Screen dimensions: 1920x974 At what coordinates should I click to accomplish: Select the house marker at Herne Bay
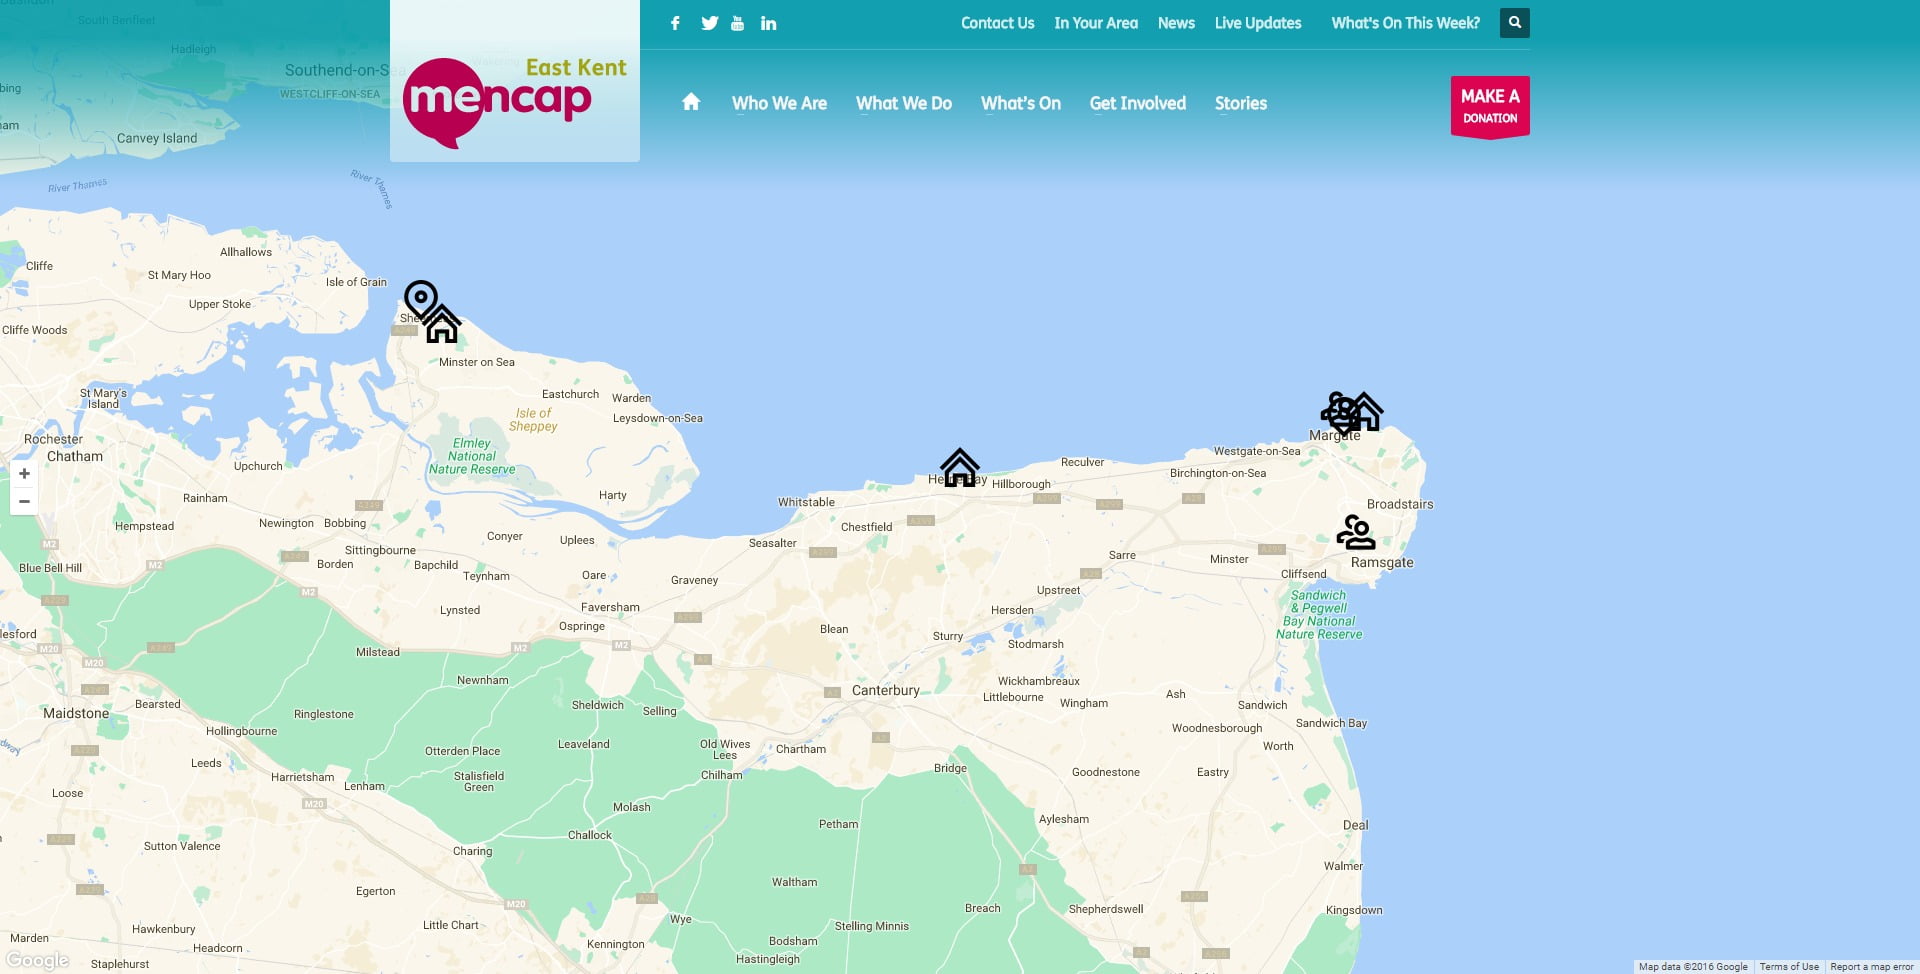click(x=960, y=467)
